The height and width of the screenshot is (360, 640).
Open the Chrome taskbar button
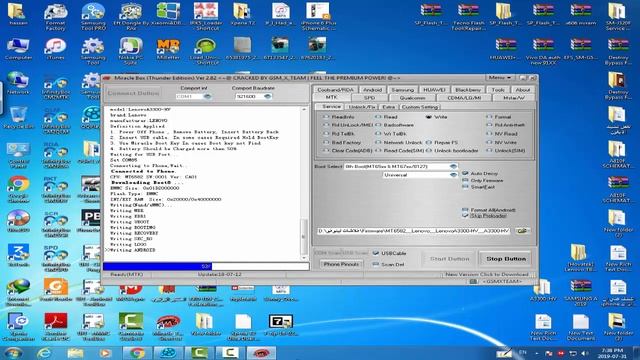pos(137,353)
